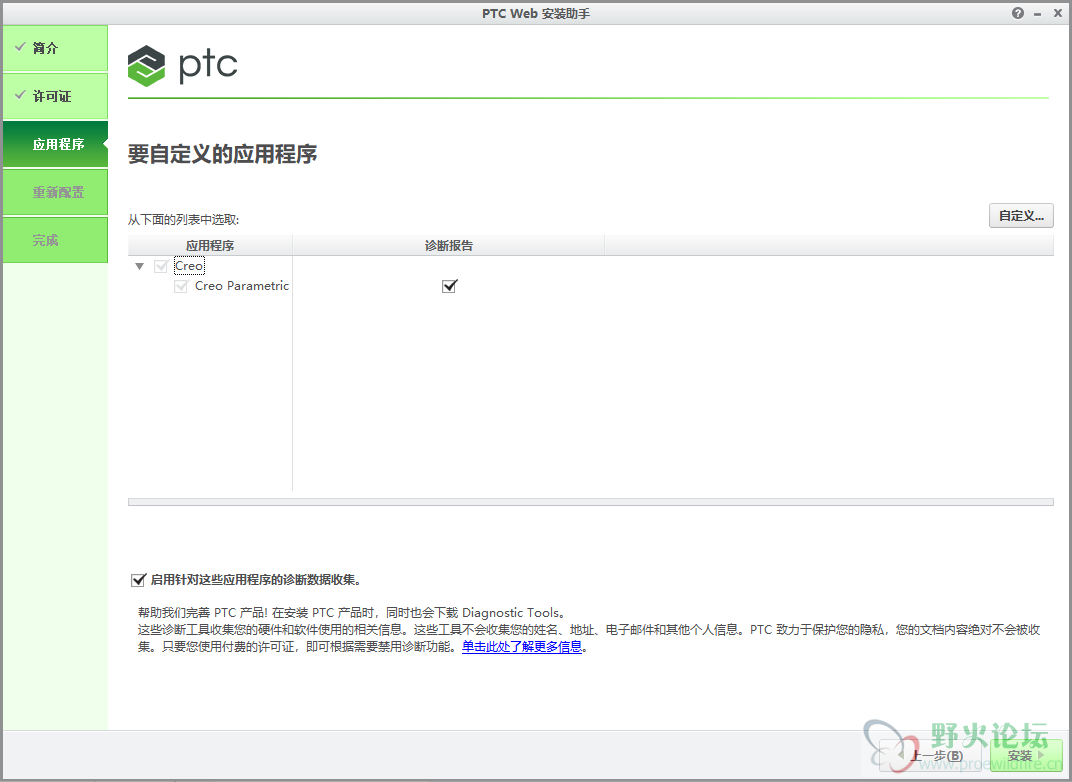Viewport: 1072px width, 782px height.
Task: Click the PTC logo
Action: click(183, 66)
